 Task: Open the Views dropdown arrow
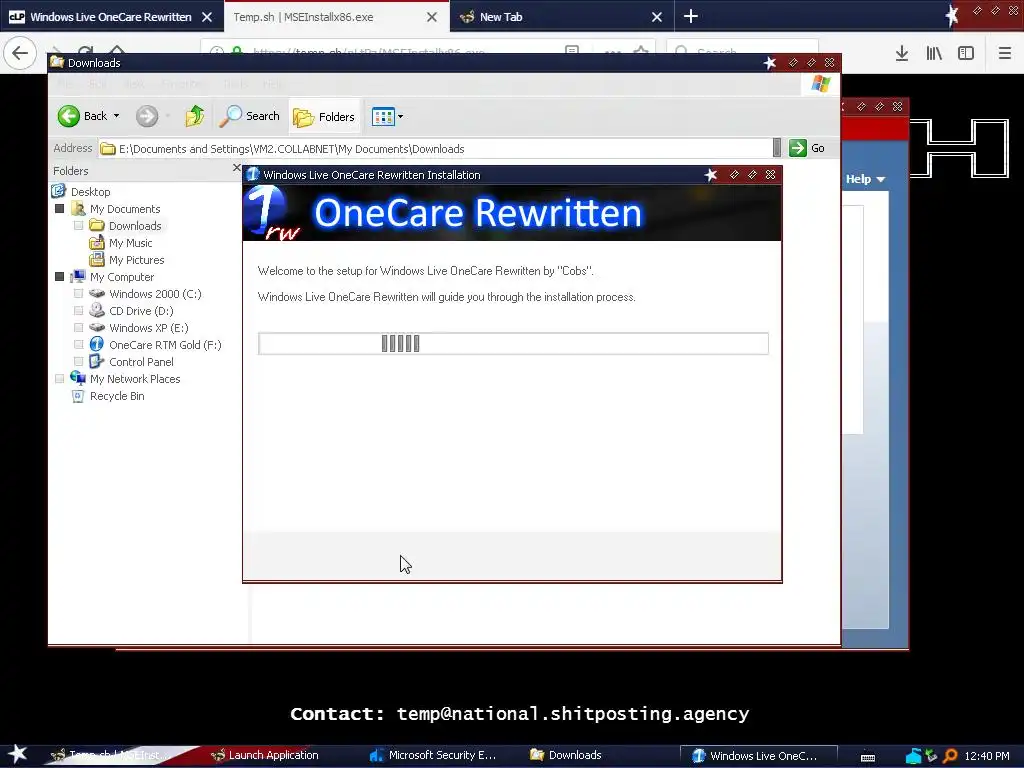pyautogui.click(x=400, y=117)
